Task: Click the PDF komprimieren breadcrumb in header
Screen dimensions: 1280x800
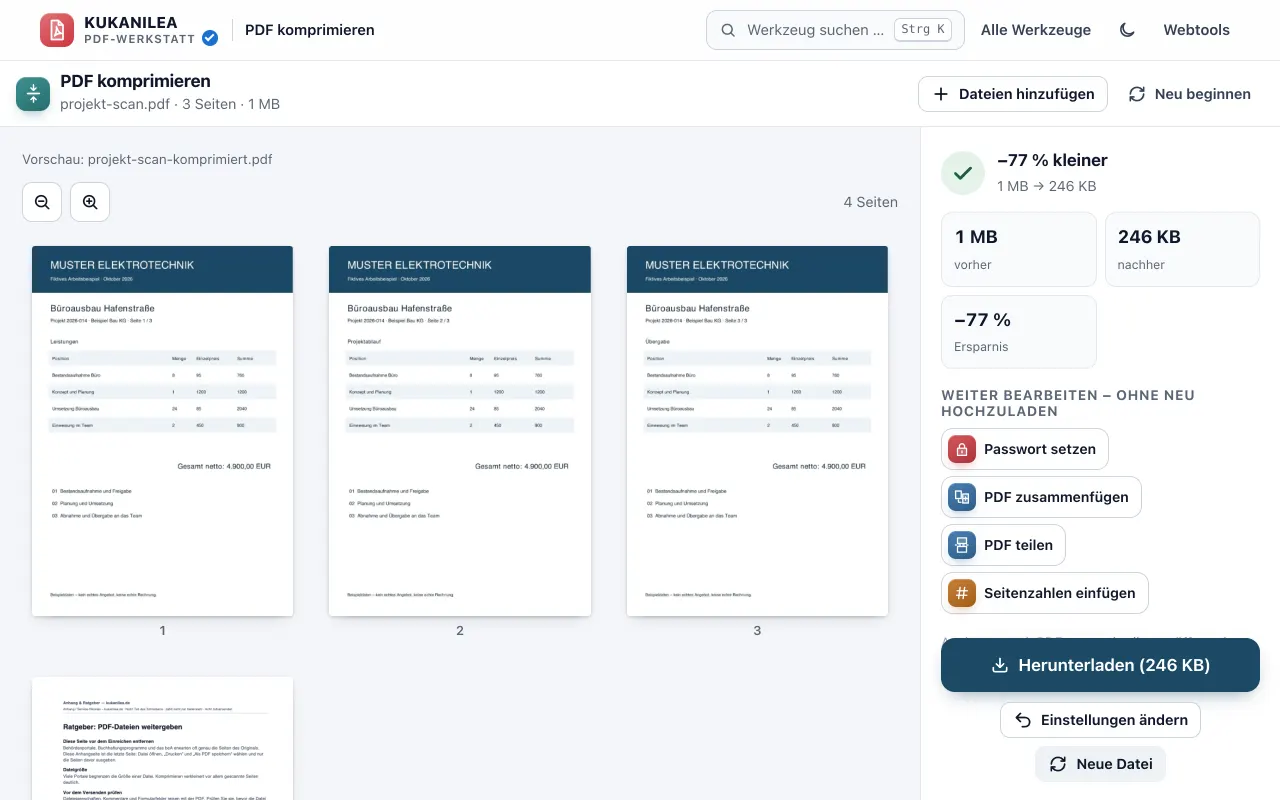Action: click(x=310, y=30)
